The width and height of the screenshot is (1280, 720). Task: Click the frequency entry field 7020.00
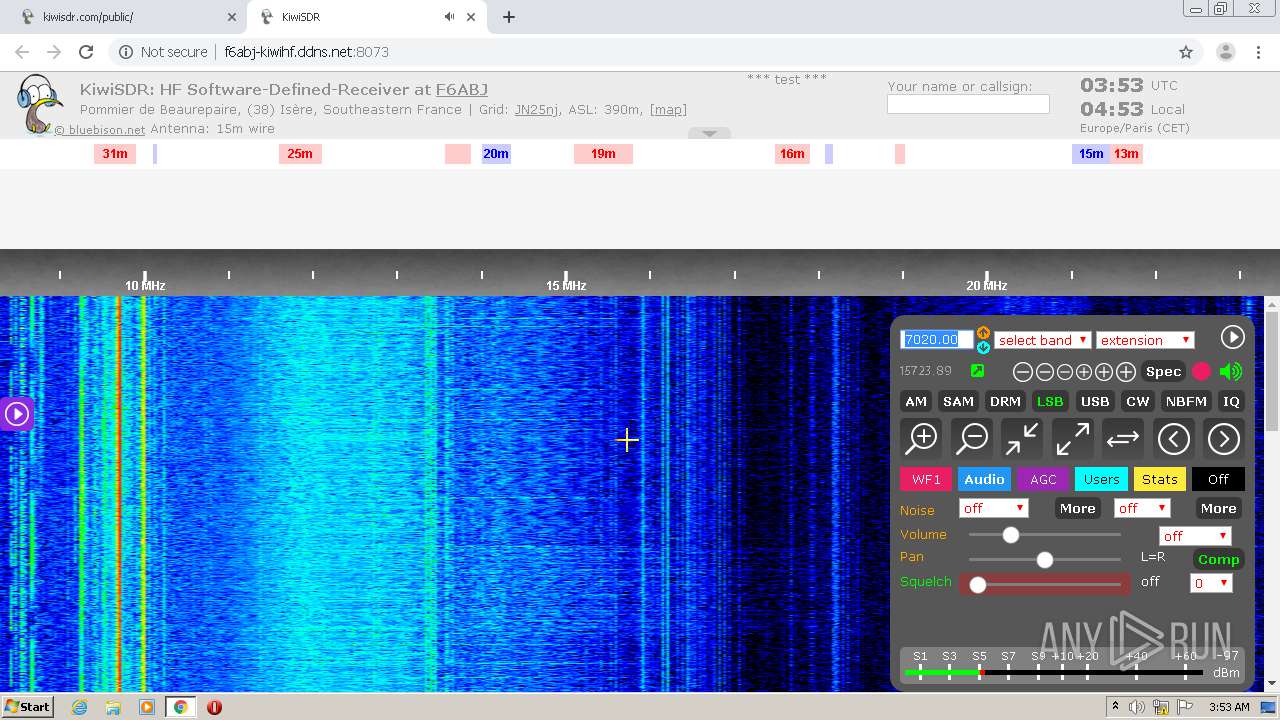(936, 339)
